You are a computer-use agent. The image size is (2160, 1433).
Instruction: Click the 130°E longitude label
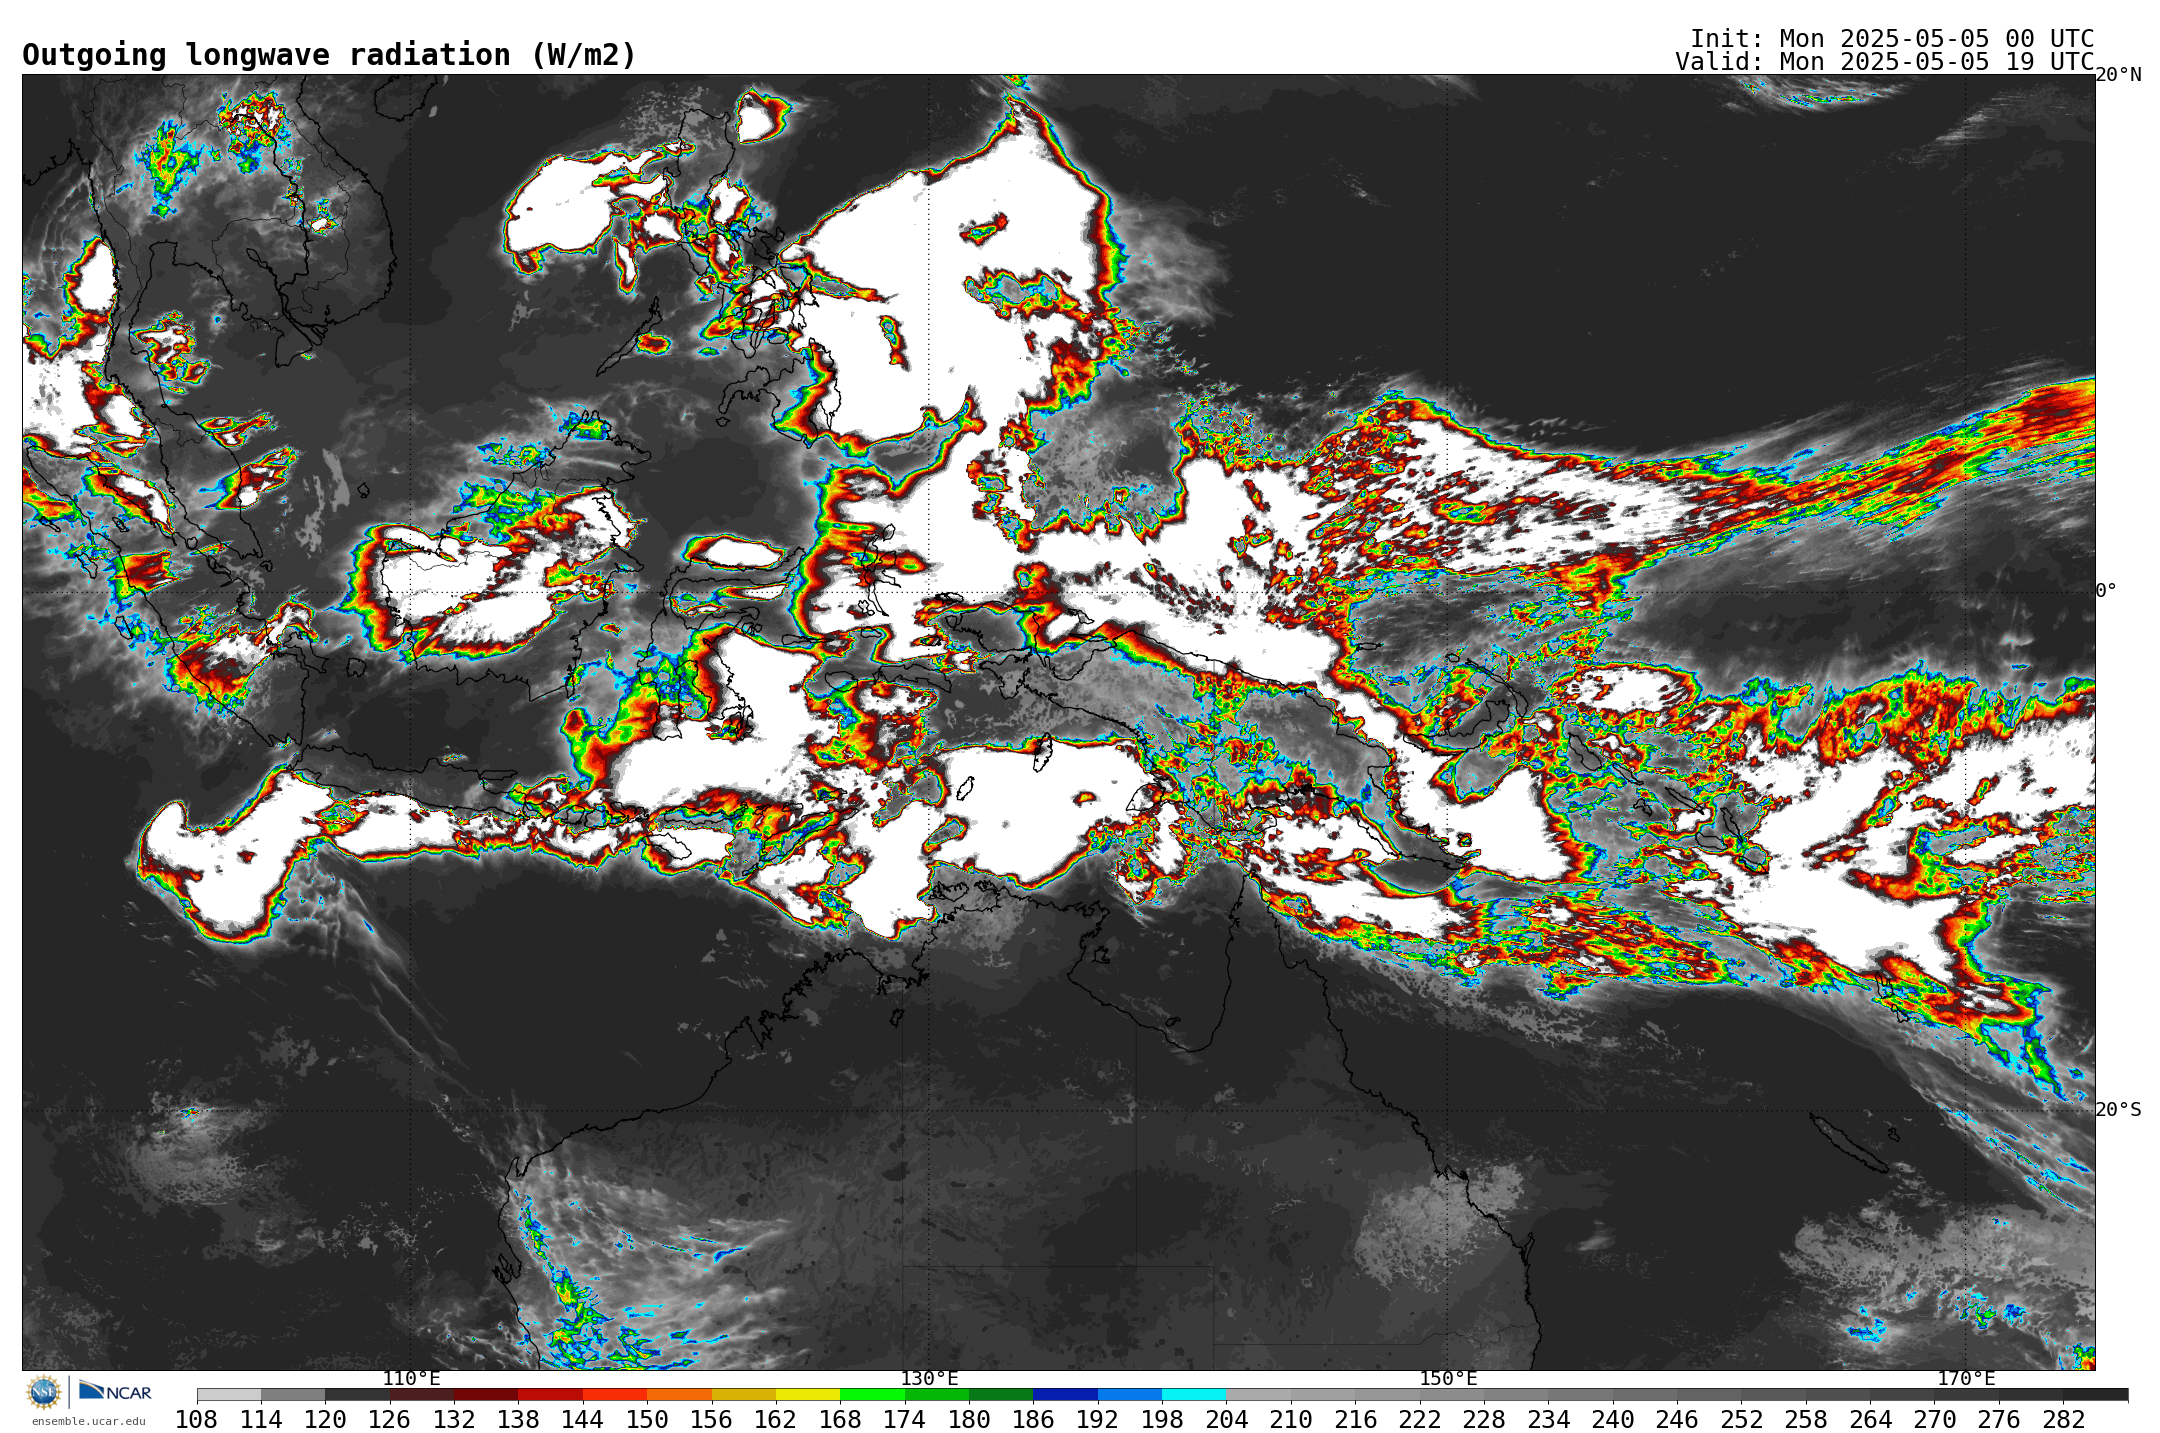pyautogui.click(x=929, y=1379)
